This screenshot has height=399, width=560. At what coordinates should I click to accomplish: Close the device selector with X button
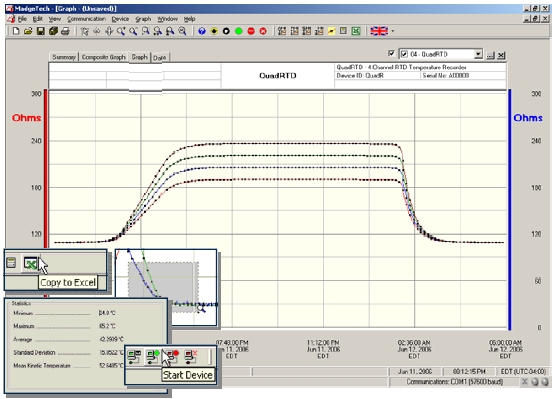coord(501,55)
